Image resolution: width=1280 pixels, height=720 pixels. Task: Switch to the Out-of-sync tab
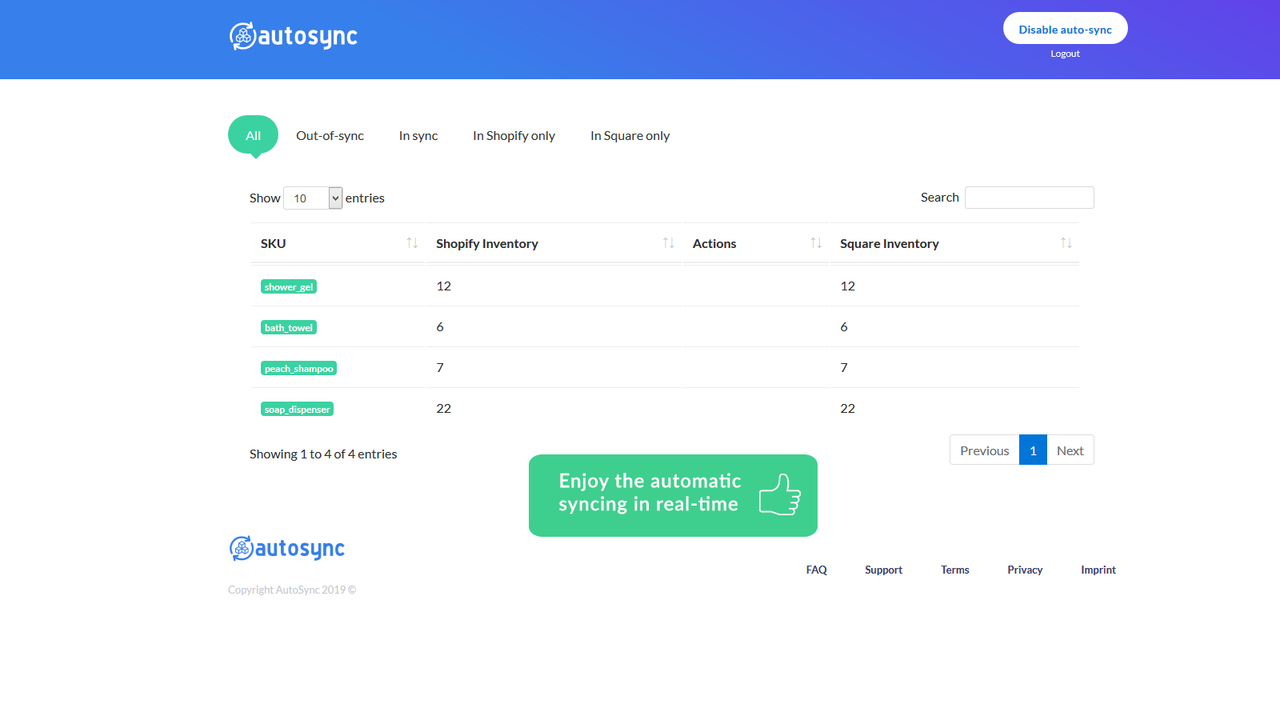330,136
